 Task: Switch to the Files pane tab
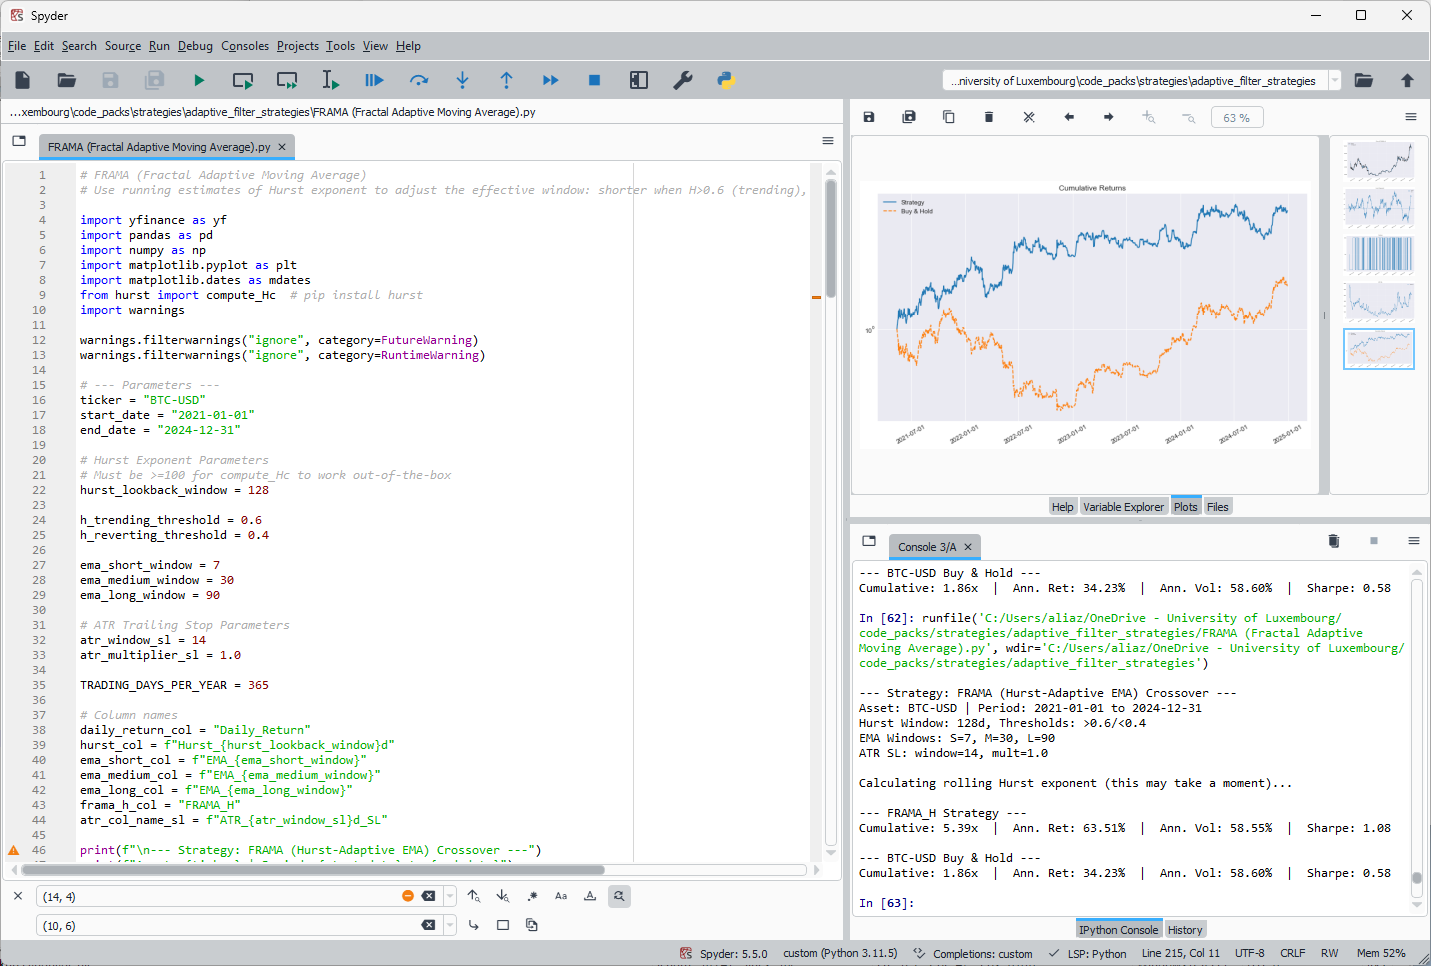[1217, 507]
